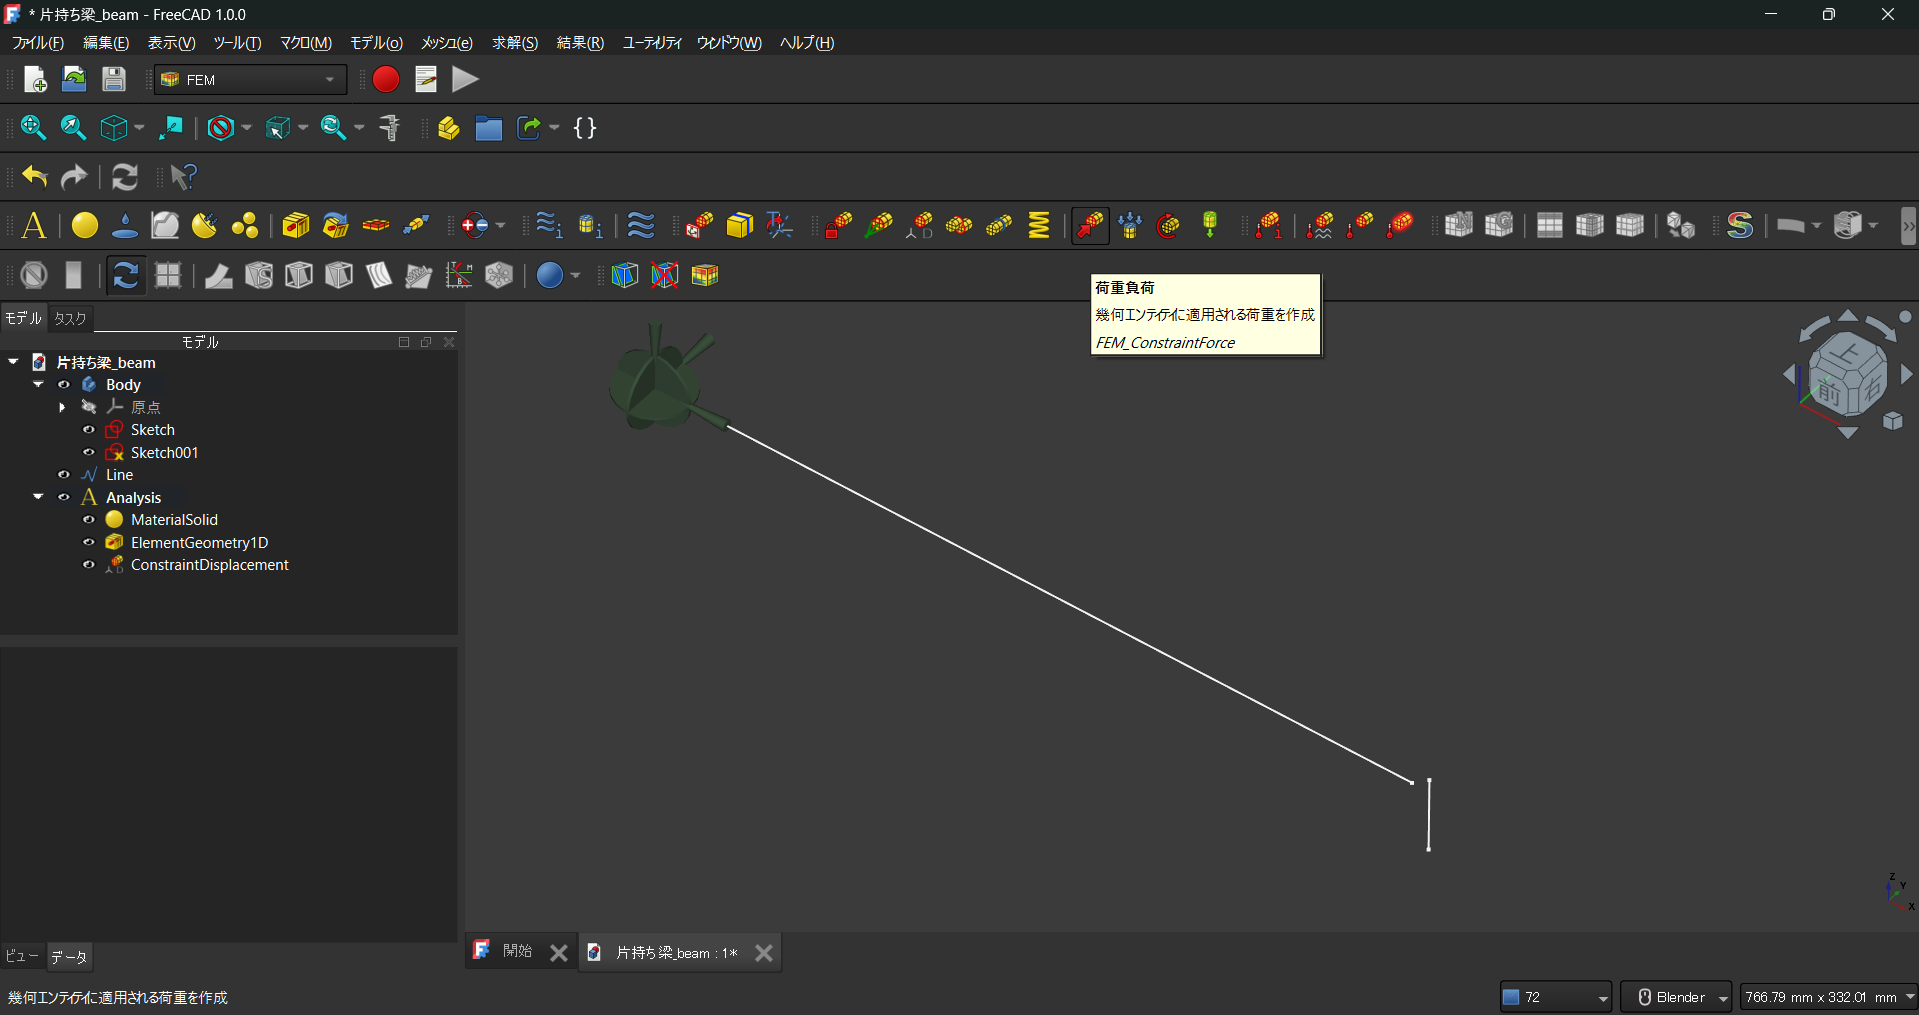Toggle the eye icon for Sketch001
The width and height of the screenshot is (1919, 1015).
89,453
